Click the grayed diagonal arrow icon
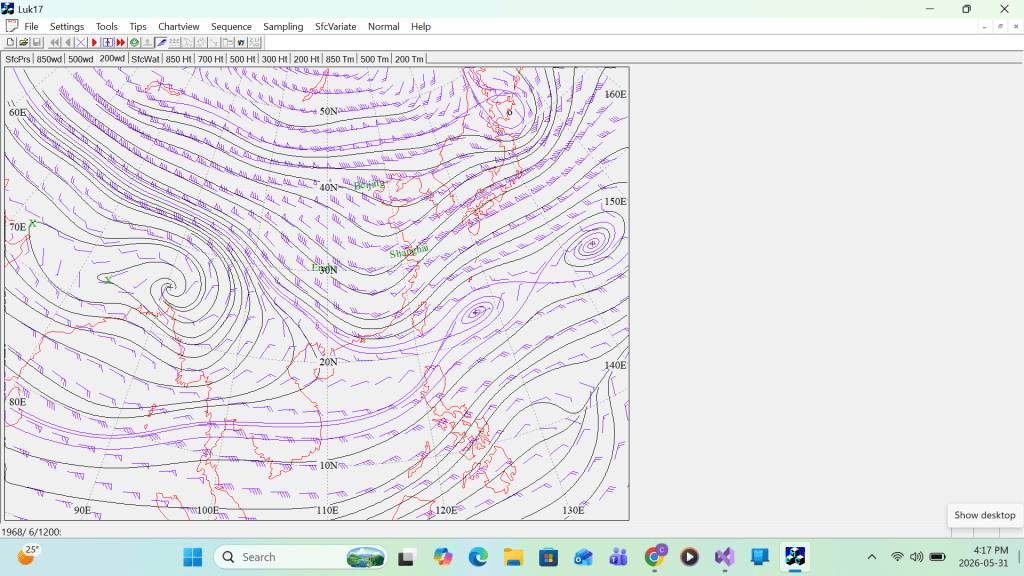Image resolution: width=1024 pixels, height=576 pixels. 214,42
